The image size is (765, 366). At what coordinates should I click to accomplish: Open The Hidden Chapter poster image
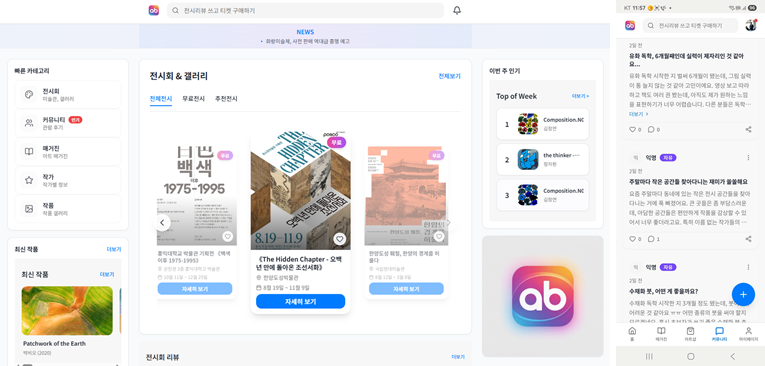click(301, 191)
